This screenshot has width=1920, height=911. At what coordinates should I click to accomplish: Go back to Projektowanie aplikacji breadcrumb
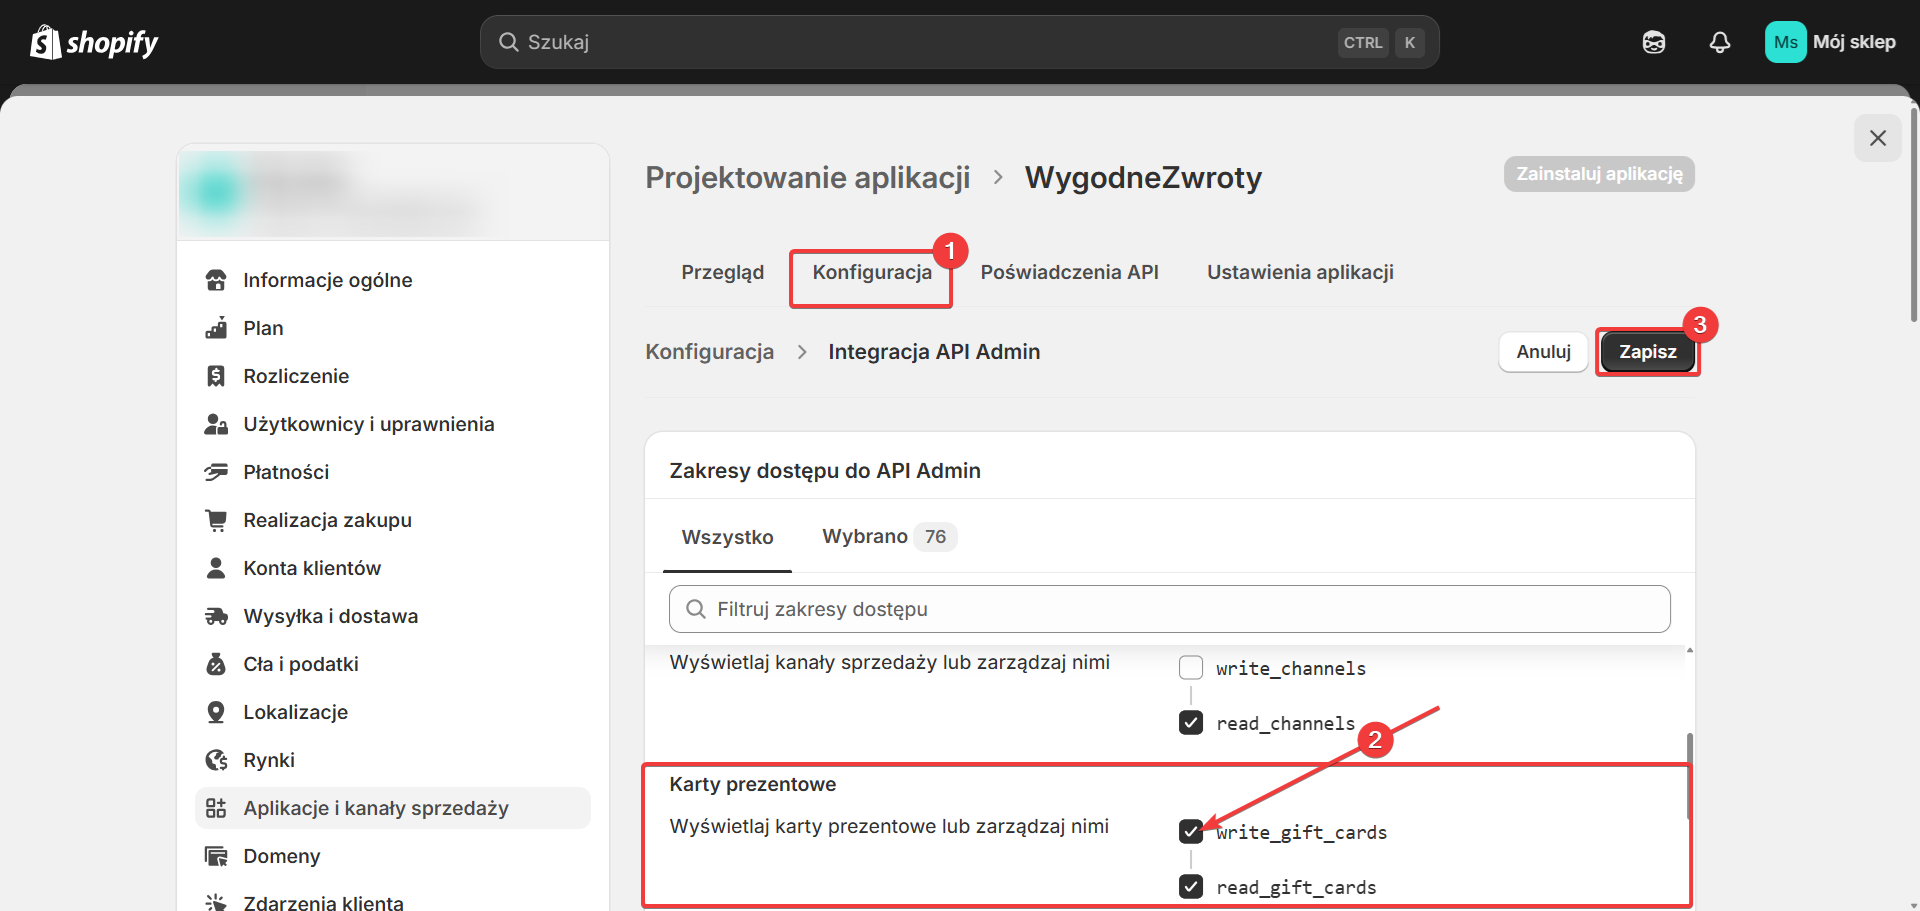click(x=807, y=178)
